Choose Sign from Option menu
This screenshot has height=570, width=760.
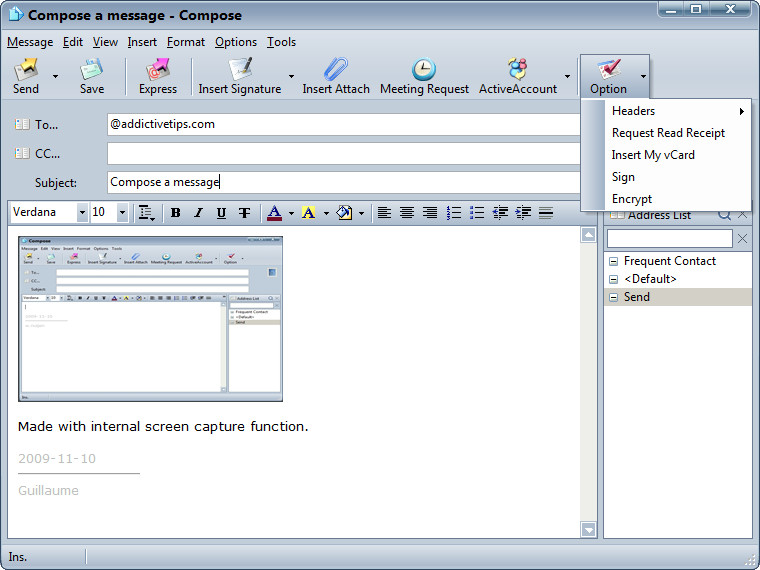pyautogui.click(x=666, y=177)
